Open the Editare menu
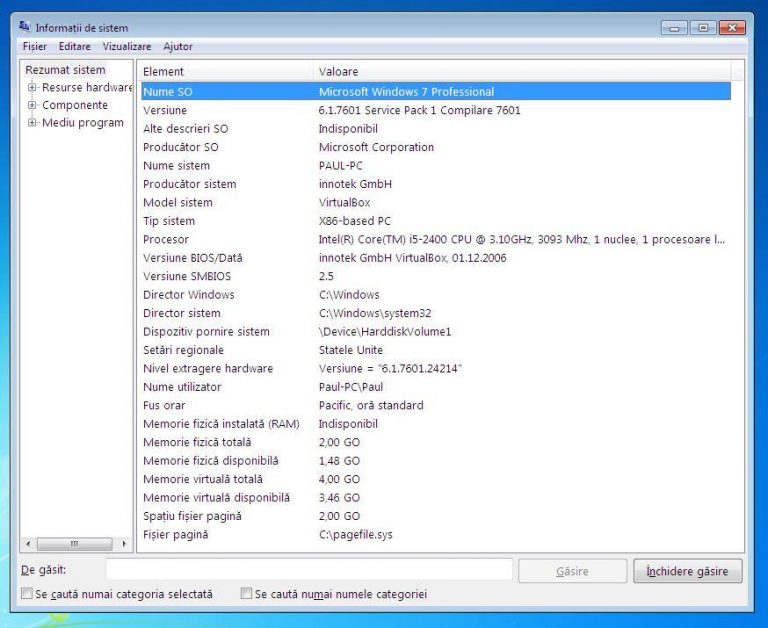Screen dimensions: 768x628 [x=74, y=47]
